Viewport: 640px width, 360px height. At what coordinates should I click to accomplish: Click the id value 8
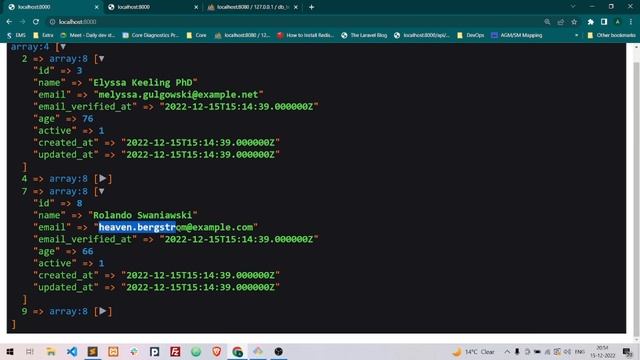click(79, 203)
